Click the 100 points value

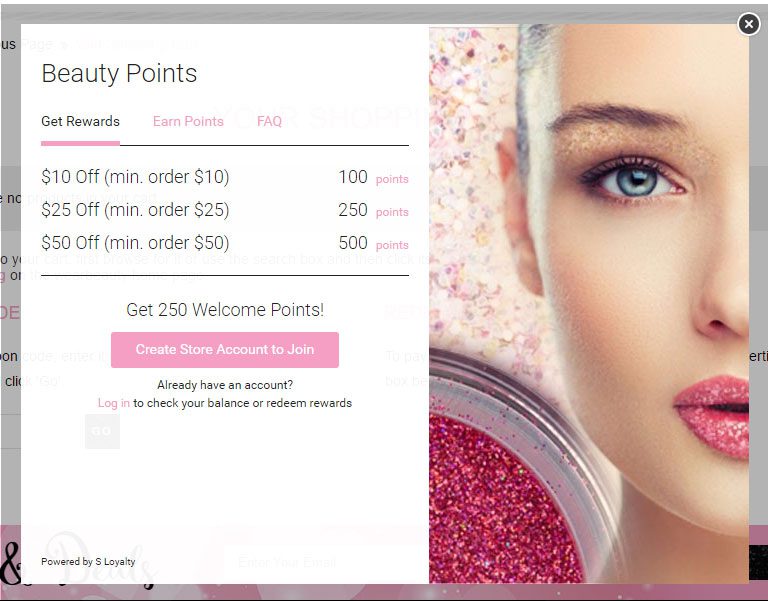coord(373,177)
